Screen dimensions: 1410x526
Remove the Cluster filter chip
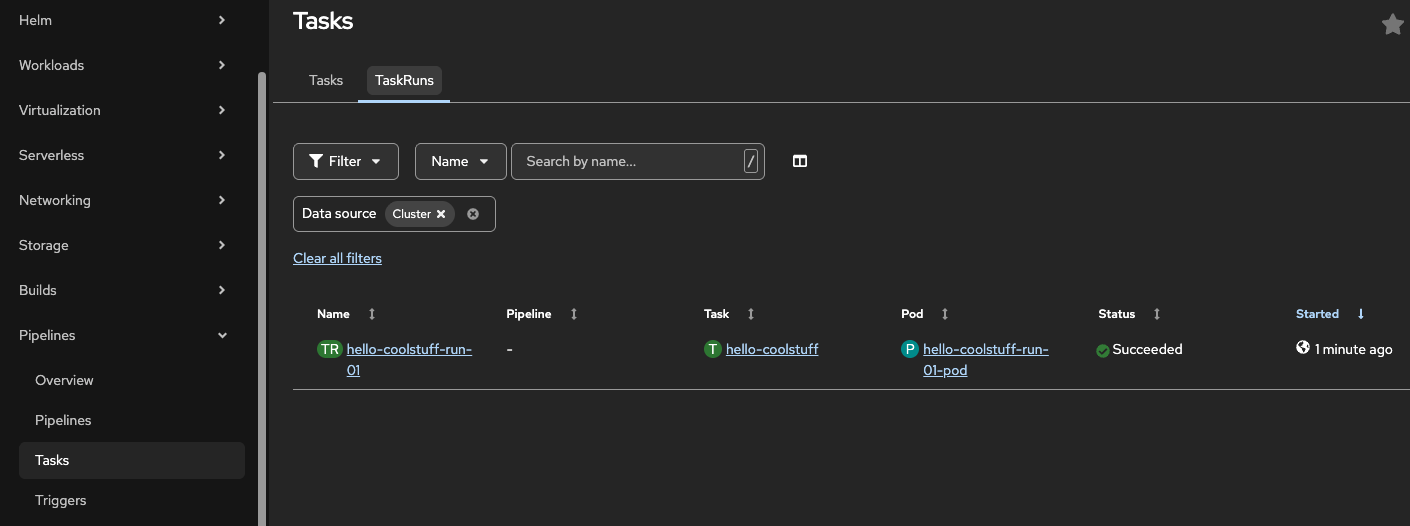pyautogui.click(x=441, y=214)
